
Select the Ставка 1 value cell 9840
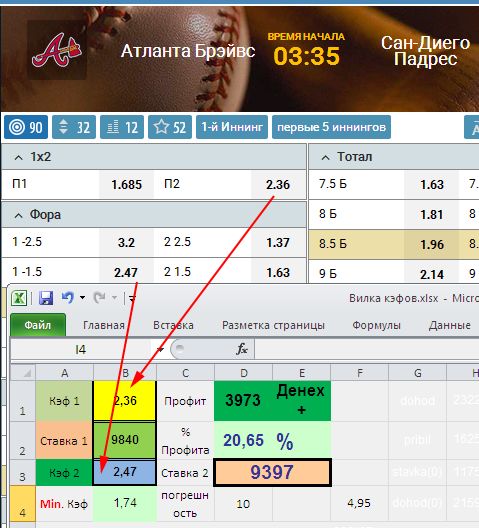[125, 440]
